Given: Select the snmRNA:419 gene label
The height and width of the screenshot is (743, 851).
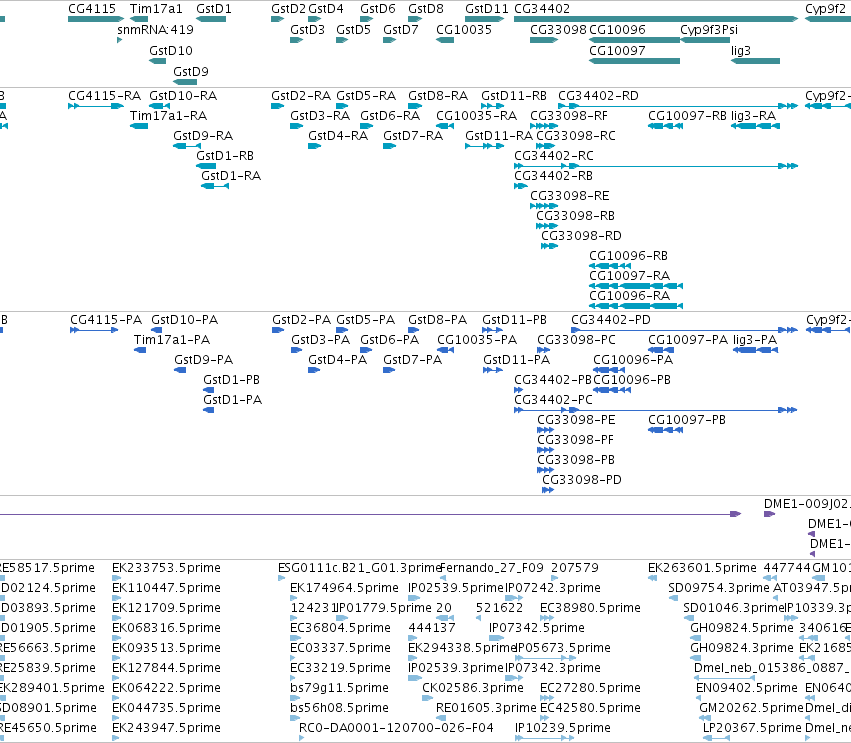Looking at the screenshot, I should (x=155, y=29).
